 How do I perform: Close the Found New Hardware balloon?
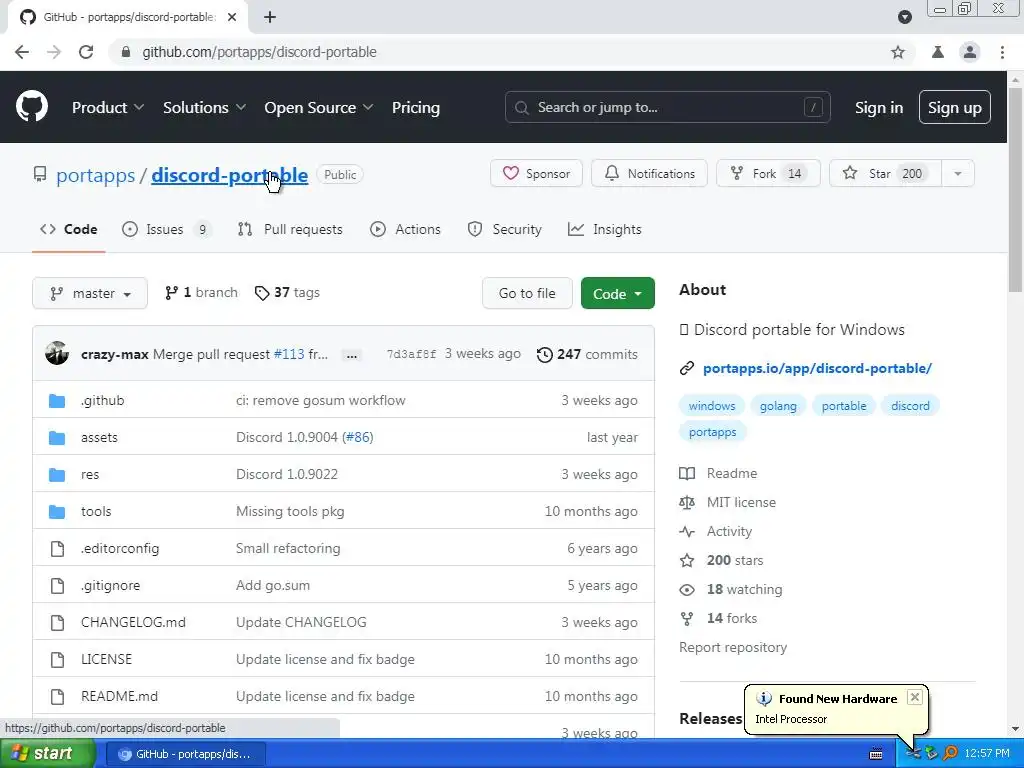point(915,697)
